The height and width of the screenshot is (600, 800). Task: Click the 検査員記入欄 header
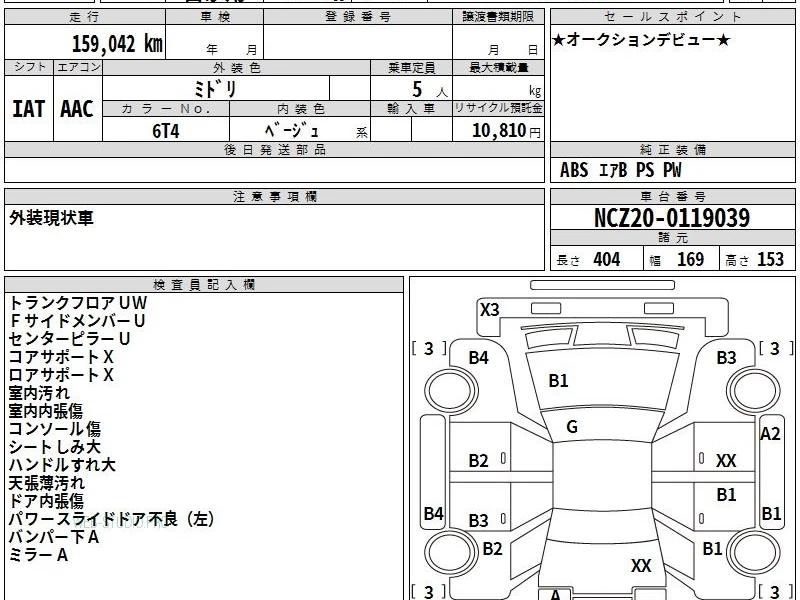tap(204, 285)
